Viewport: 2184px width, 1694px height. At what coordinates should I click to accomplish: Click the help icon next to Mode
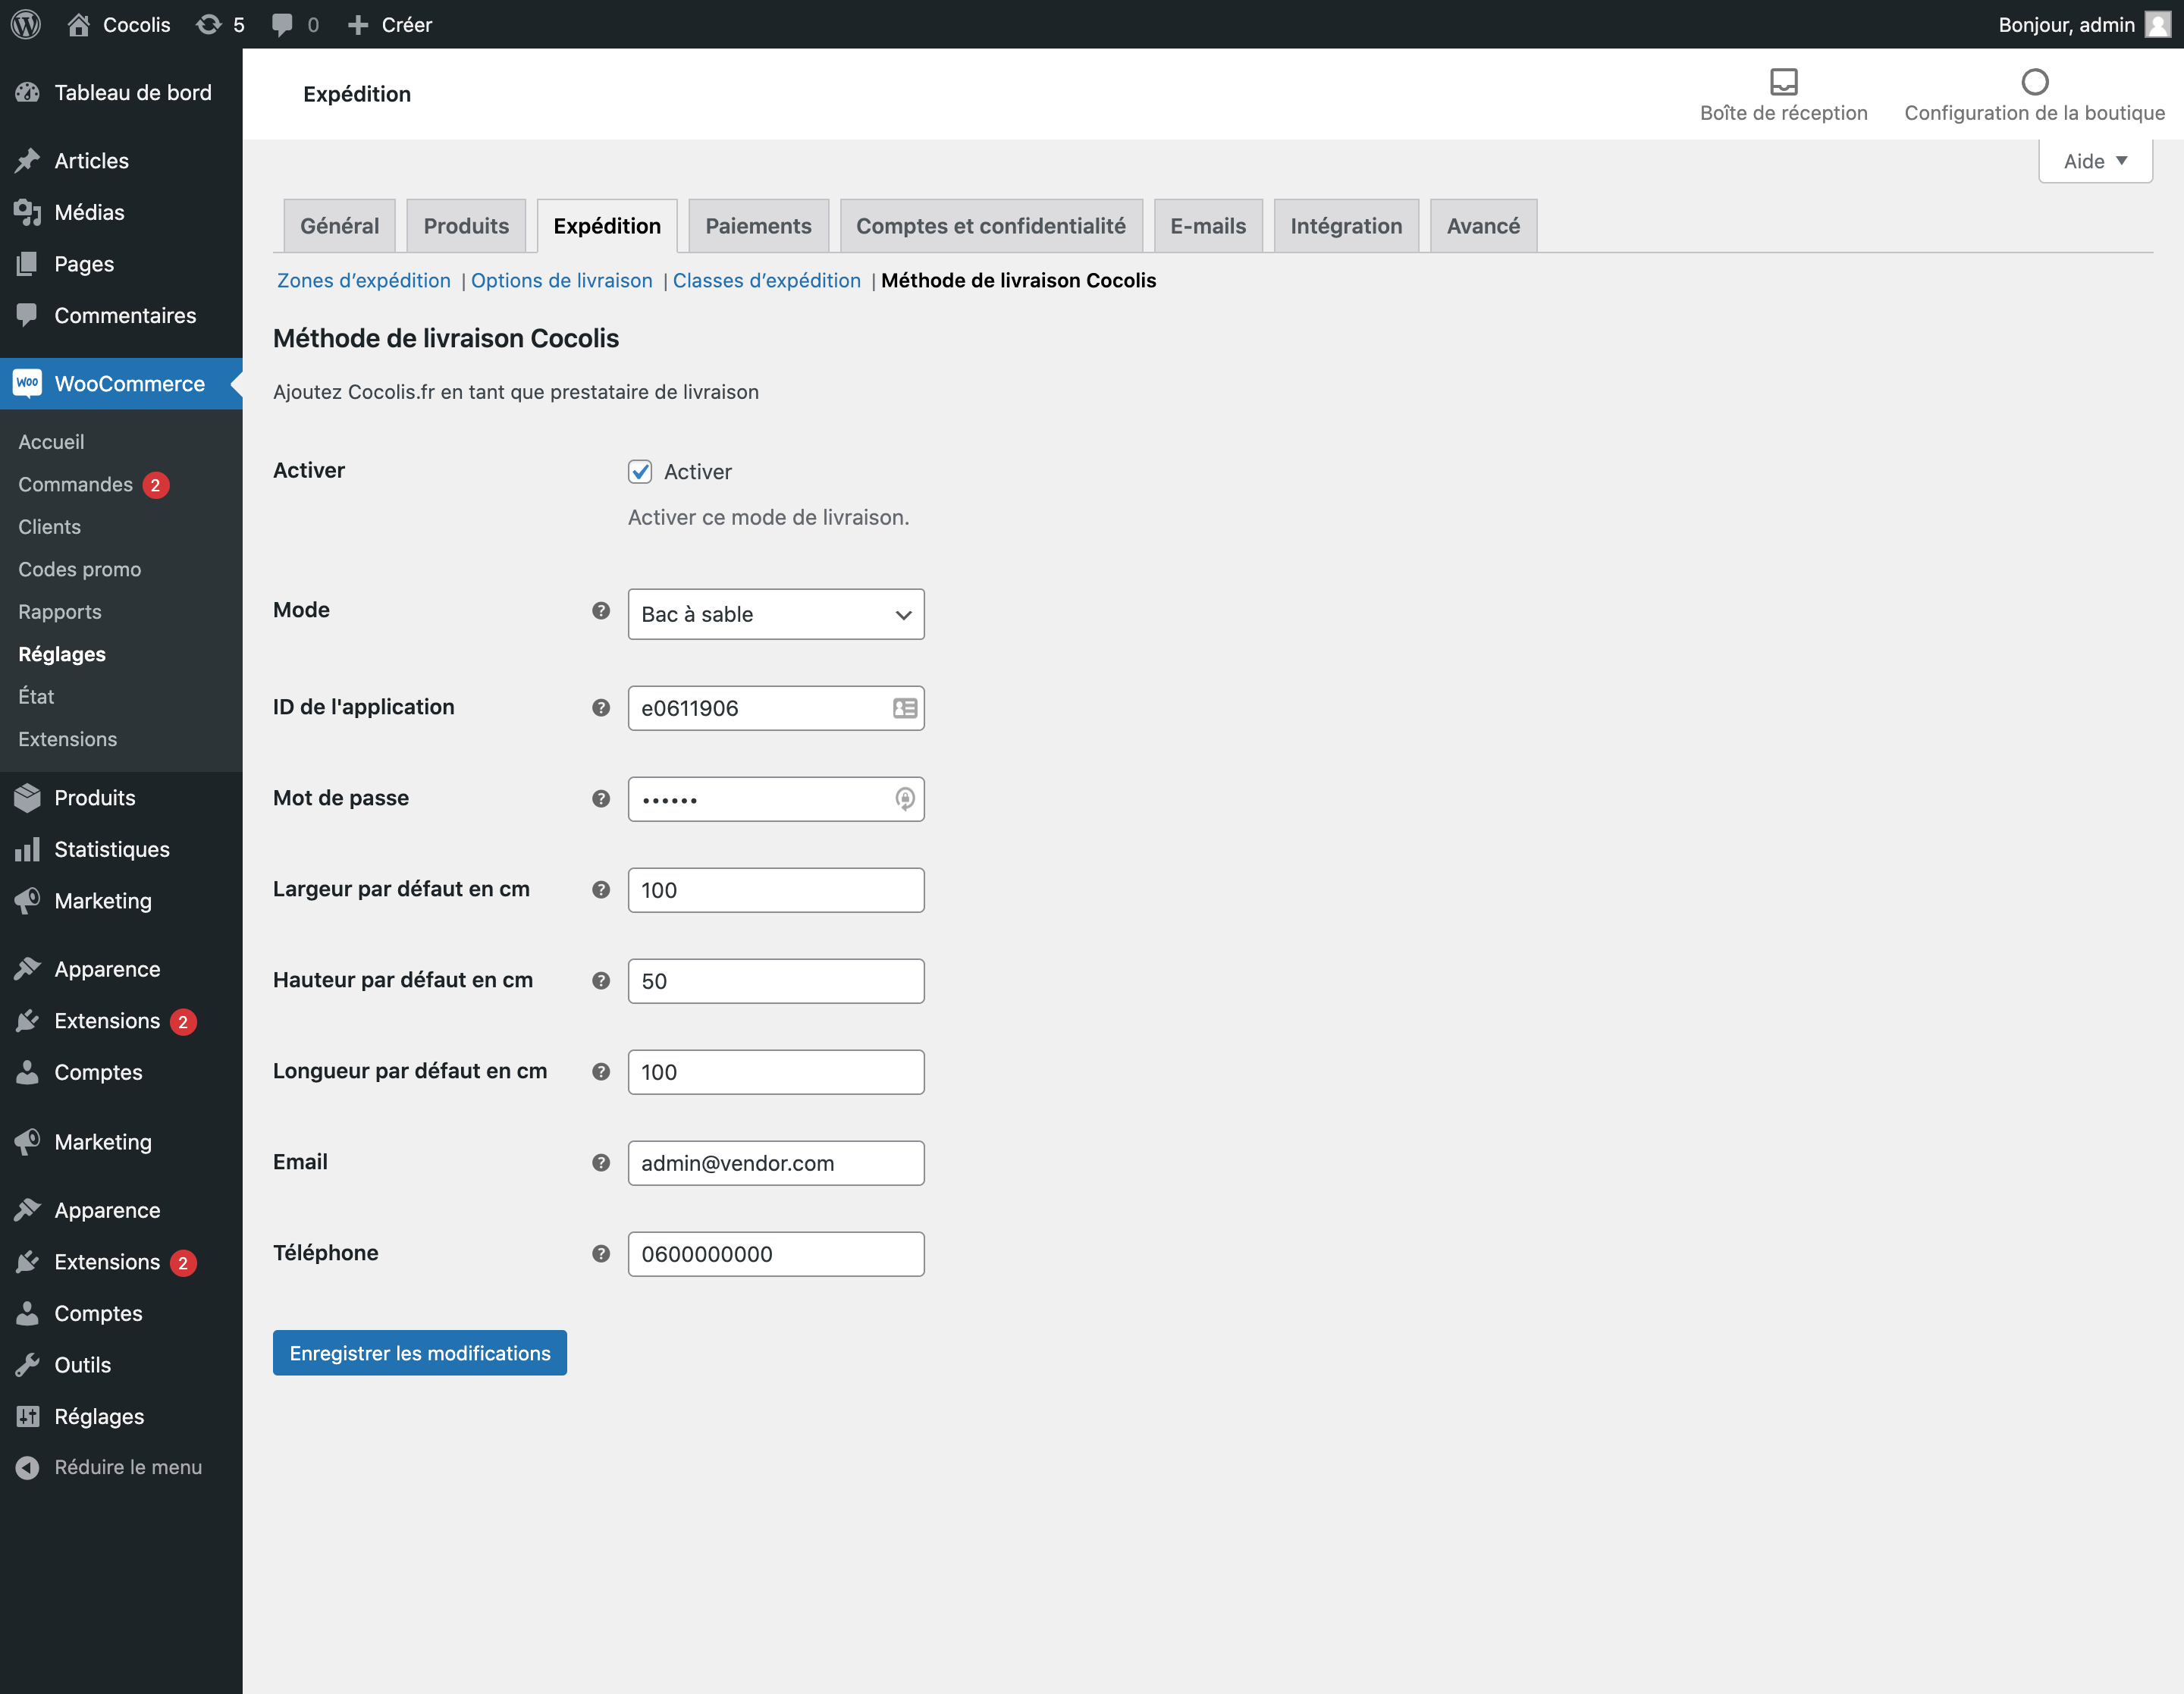click(x=600, y=610)
